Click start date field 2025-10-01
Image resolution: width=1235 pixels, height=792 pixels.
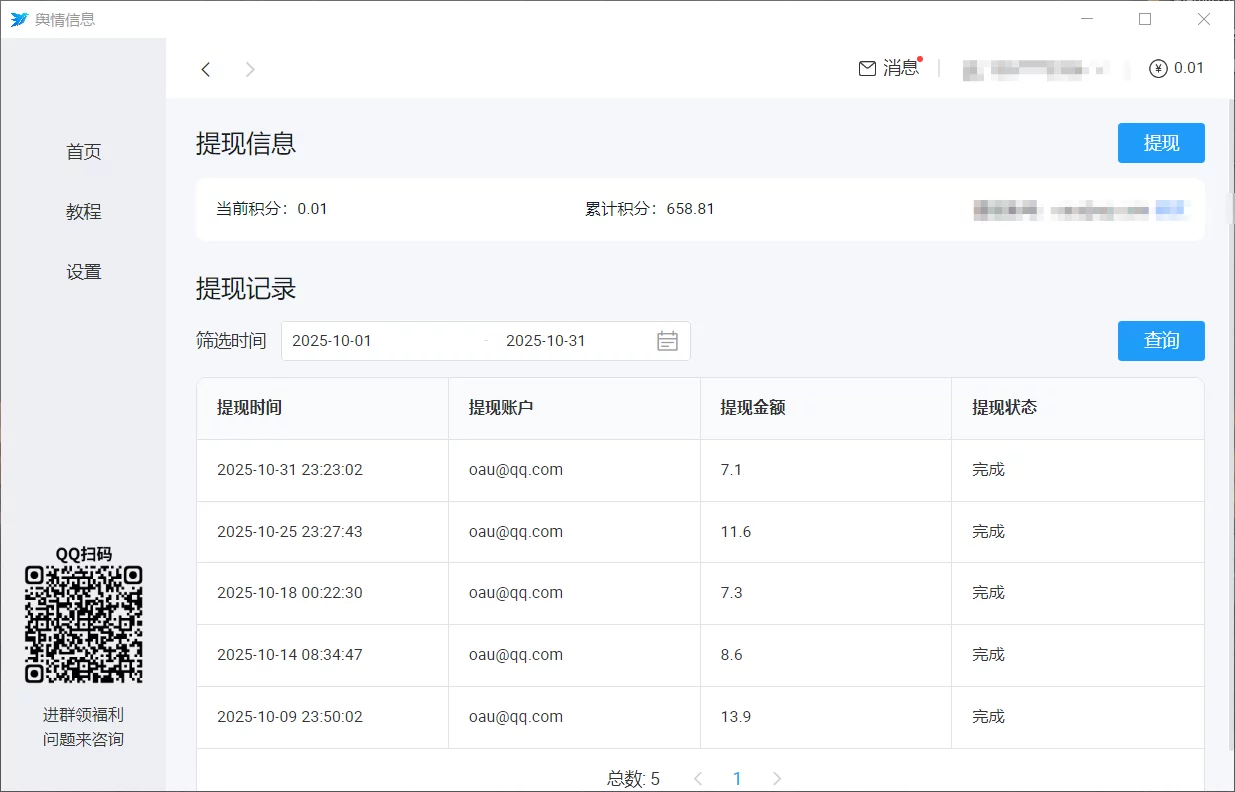pyautogui.click(x=380, y=341)
